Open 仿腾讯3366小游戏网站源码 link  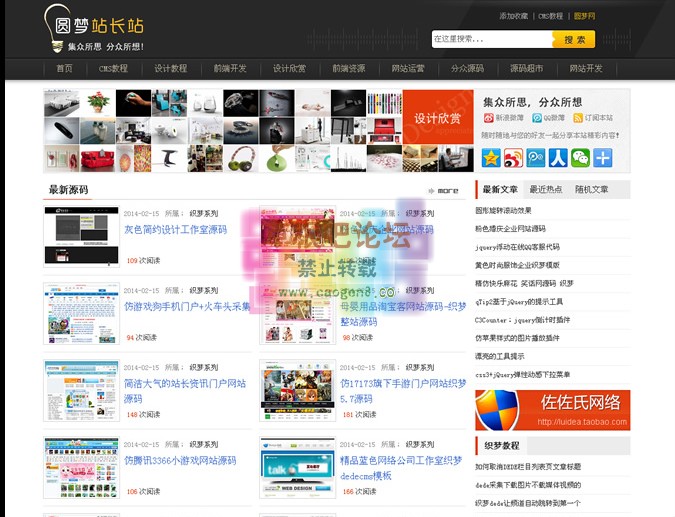180,461
